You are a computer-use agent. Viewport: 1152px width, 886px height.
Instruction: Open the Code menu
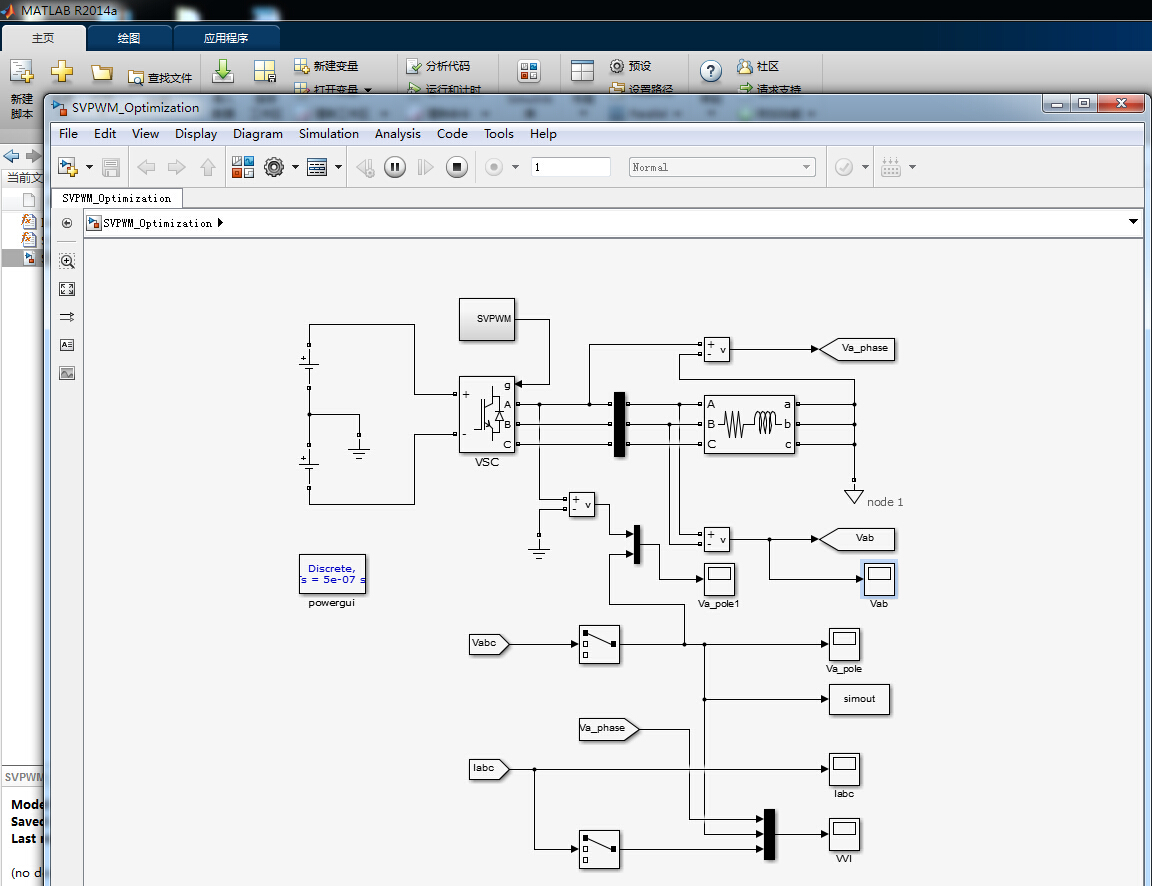[453, 134]
